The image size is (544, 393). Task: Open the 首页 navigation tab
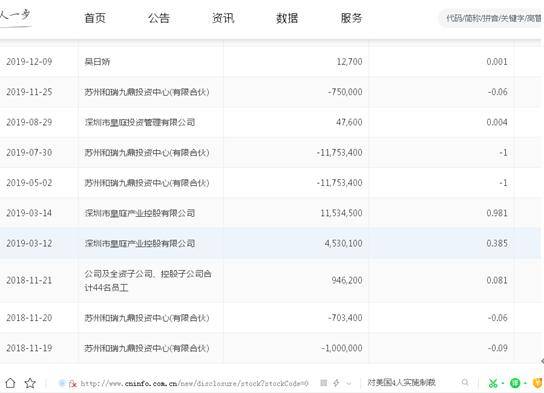95,18
